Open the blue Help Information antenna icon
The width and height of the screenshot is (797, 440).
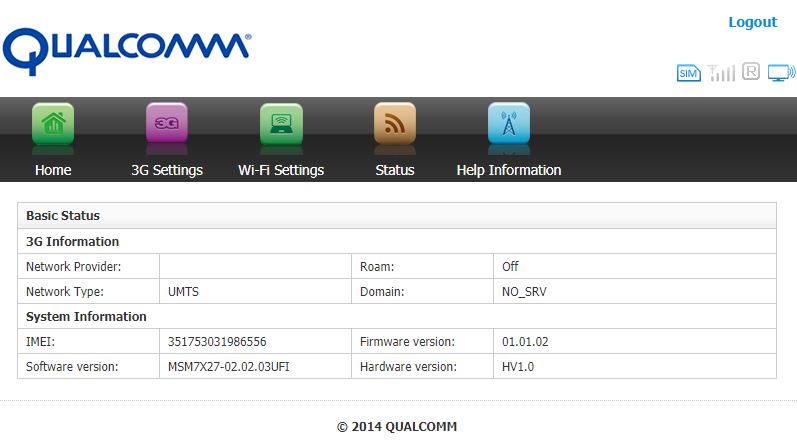(x=509, y=124)
